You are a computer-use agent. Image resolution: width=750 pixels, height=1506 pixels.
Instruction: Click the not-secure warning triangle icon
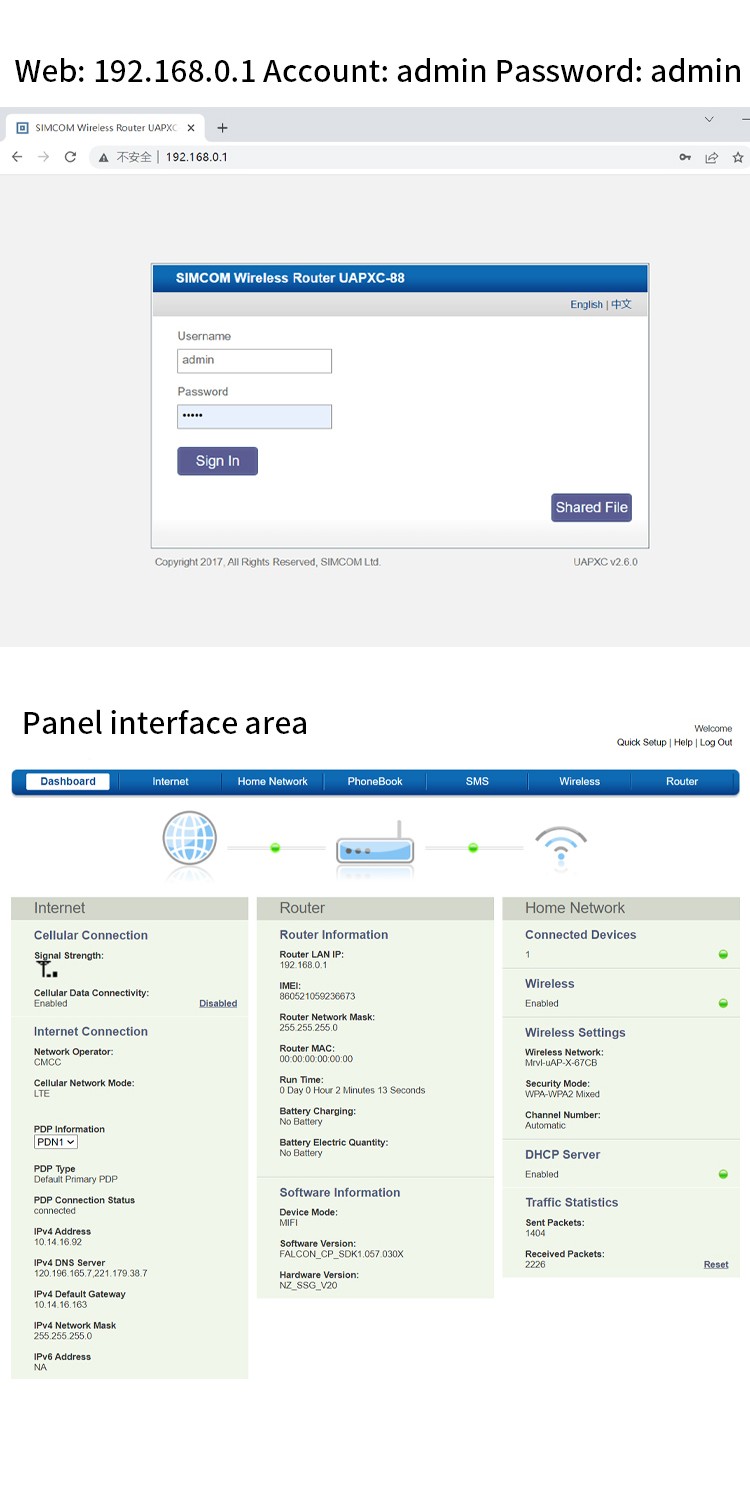click(103, 157)
